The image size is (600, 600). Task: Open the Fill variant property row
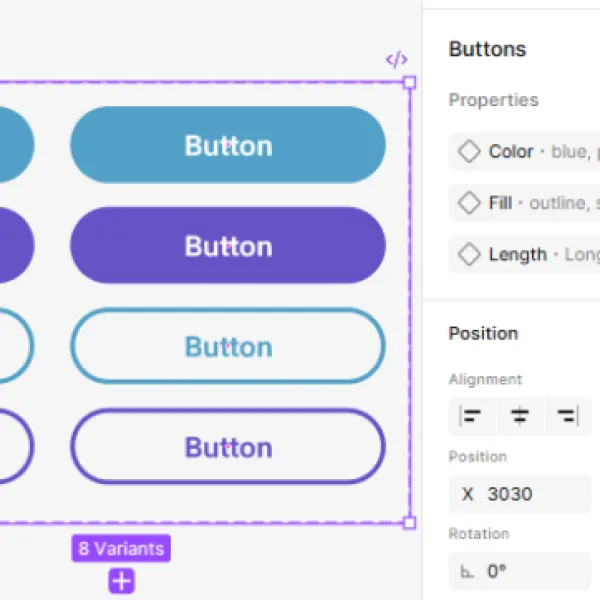[x=524, y=203]
